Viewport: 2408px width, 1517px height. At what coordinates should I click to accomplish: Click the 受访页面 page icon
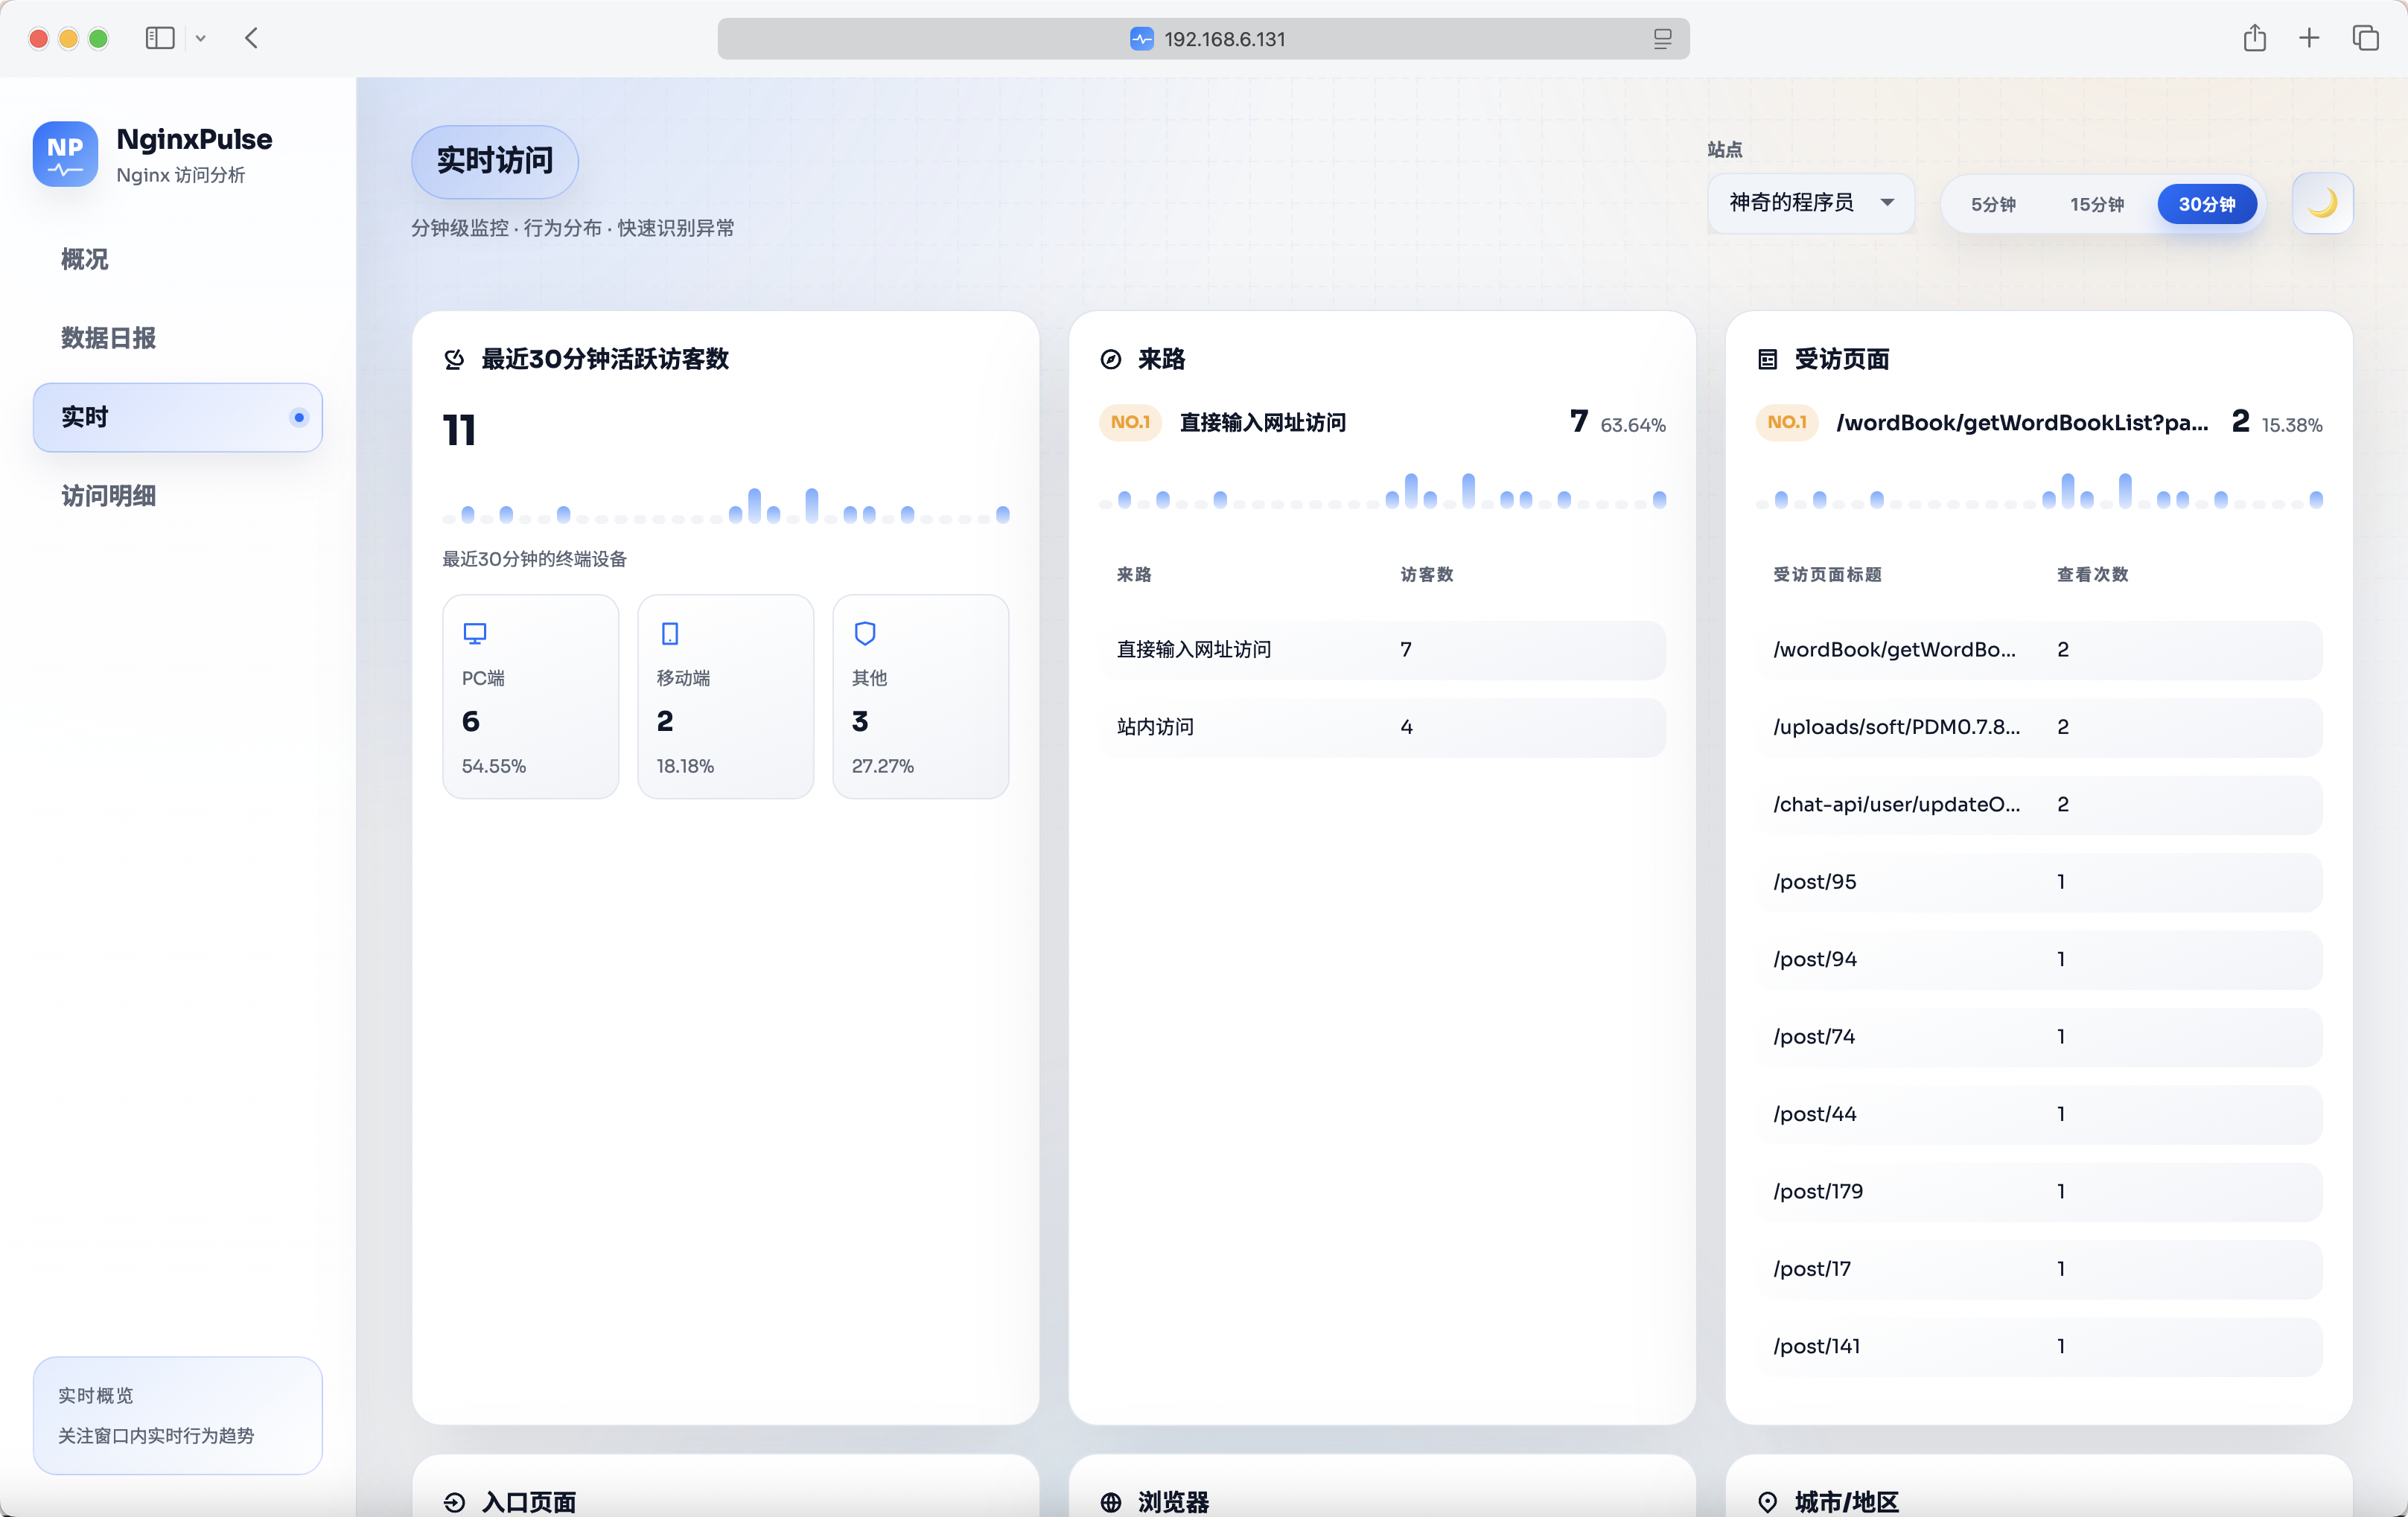click(x=1767, y=359)
